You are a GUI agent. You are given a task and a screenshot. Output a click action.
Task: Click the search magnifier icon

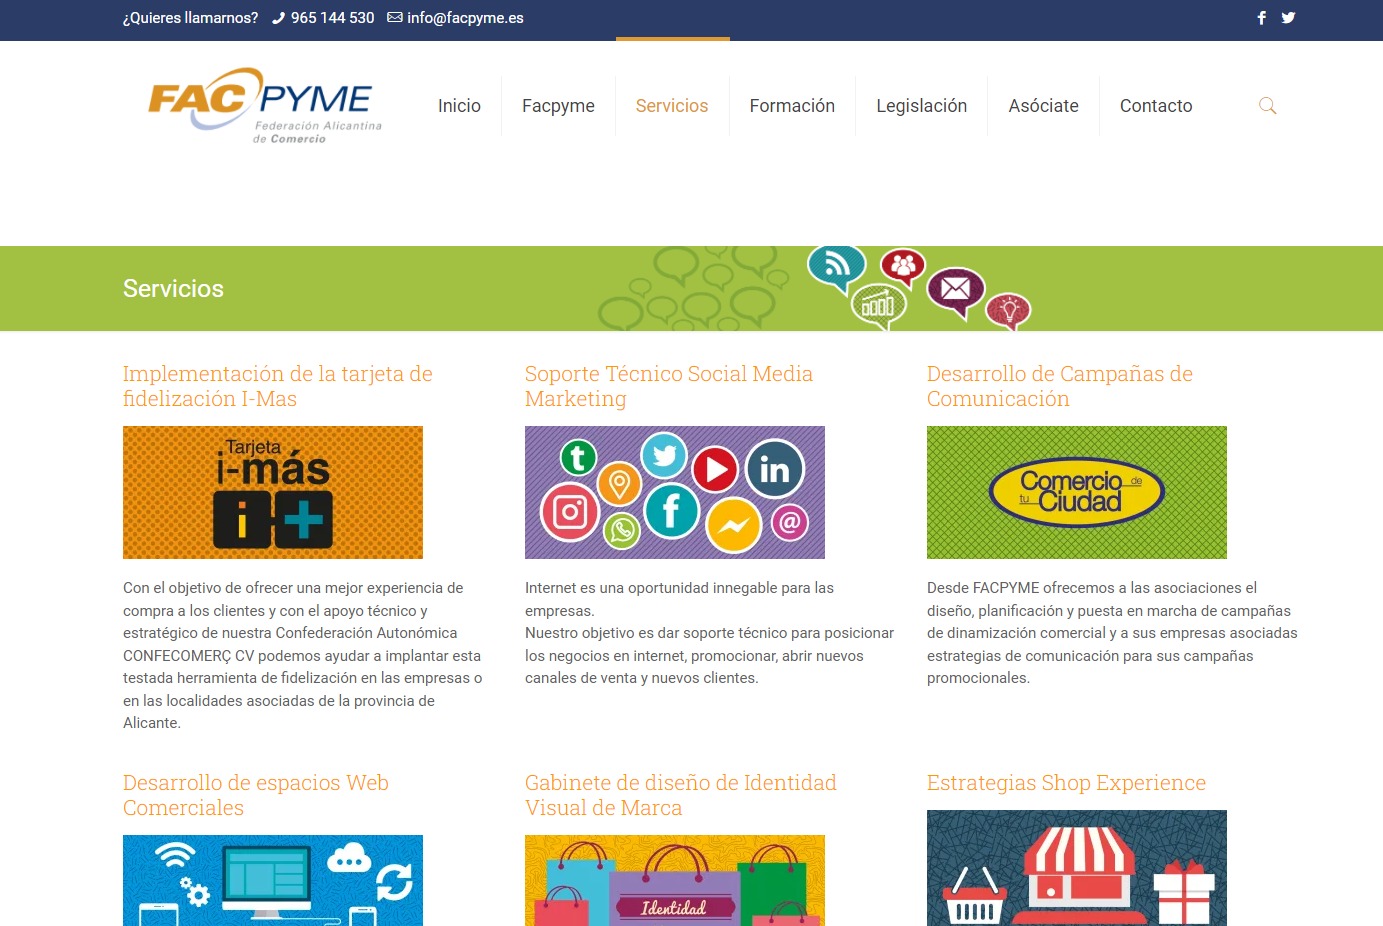tap(1267, 105)
